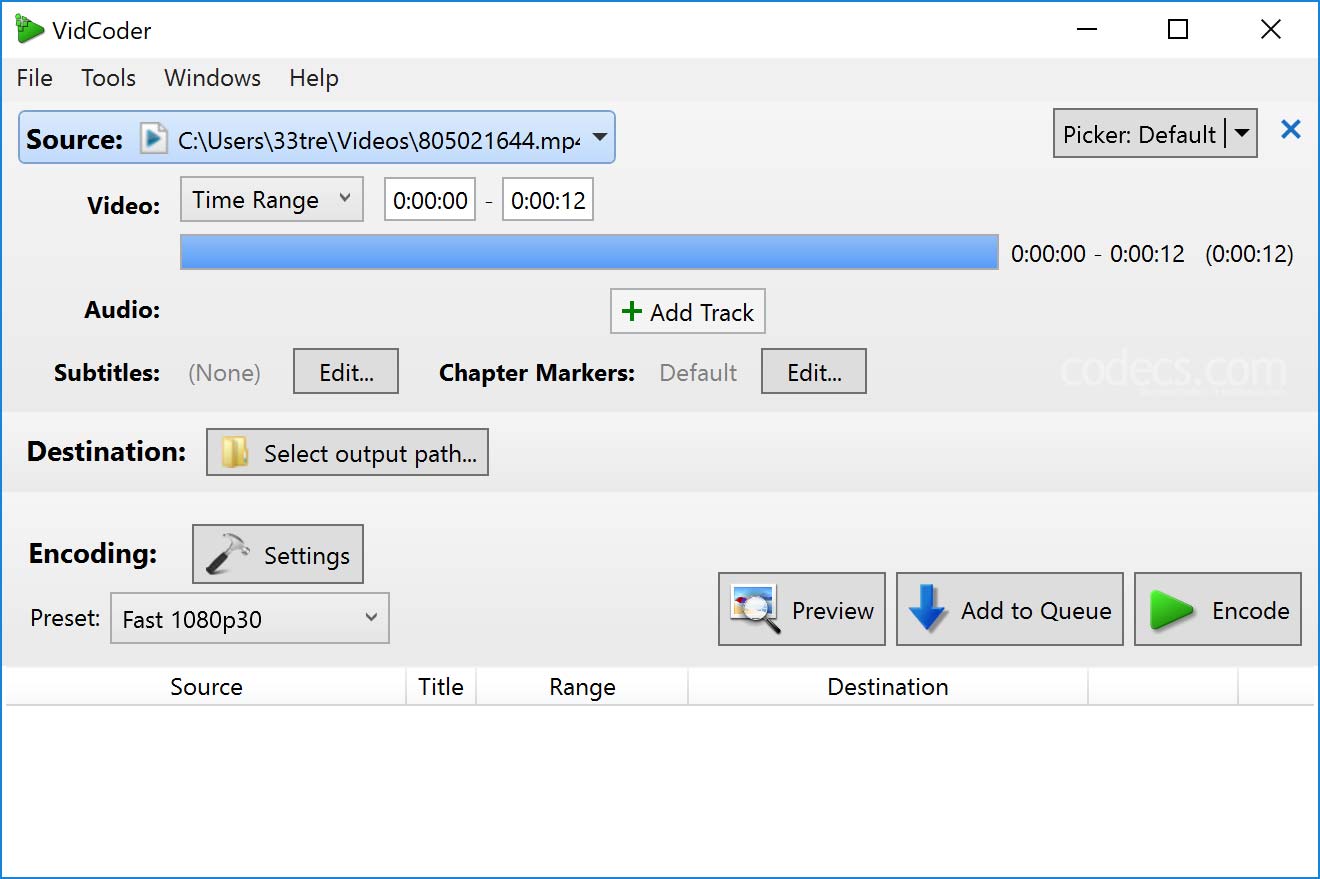This screenshot has height=879, width=1320.
Task: Click the blue video range bar
Action: click(589, 252)
